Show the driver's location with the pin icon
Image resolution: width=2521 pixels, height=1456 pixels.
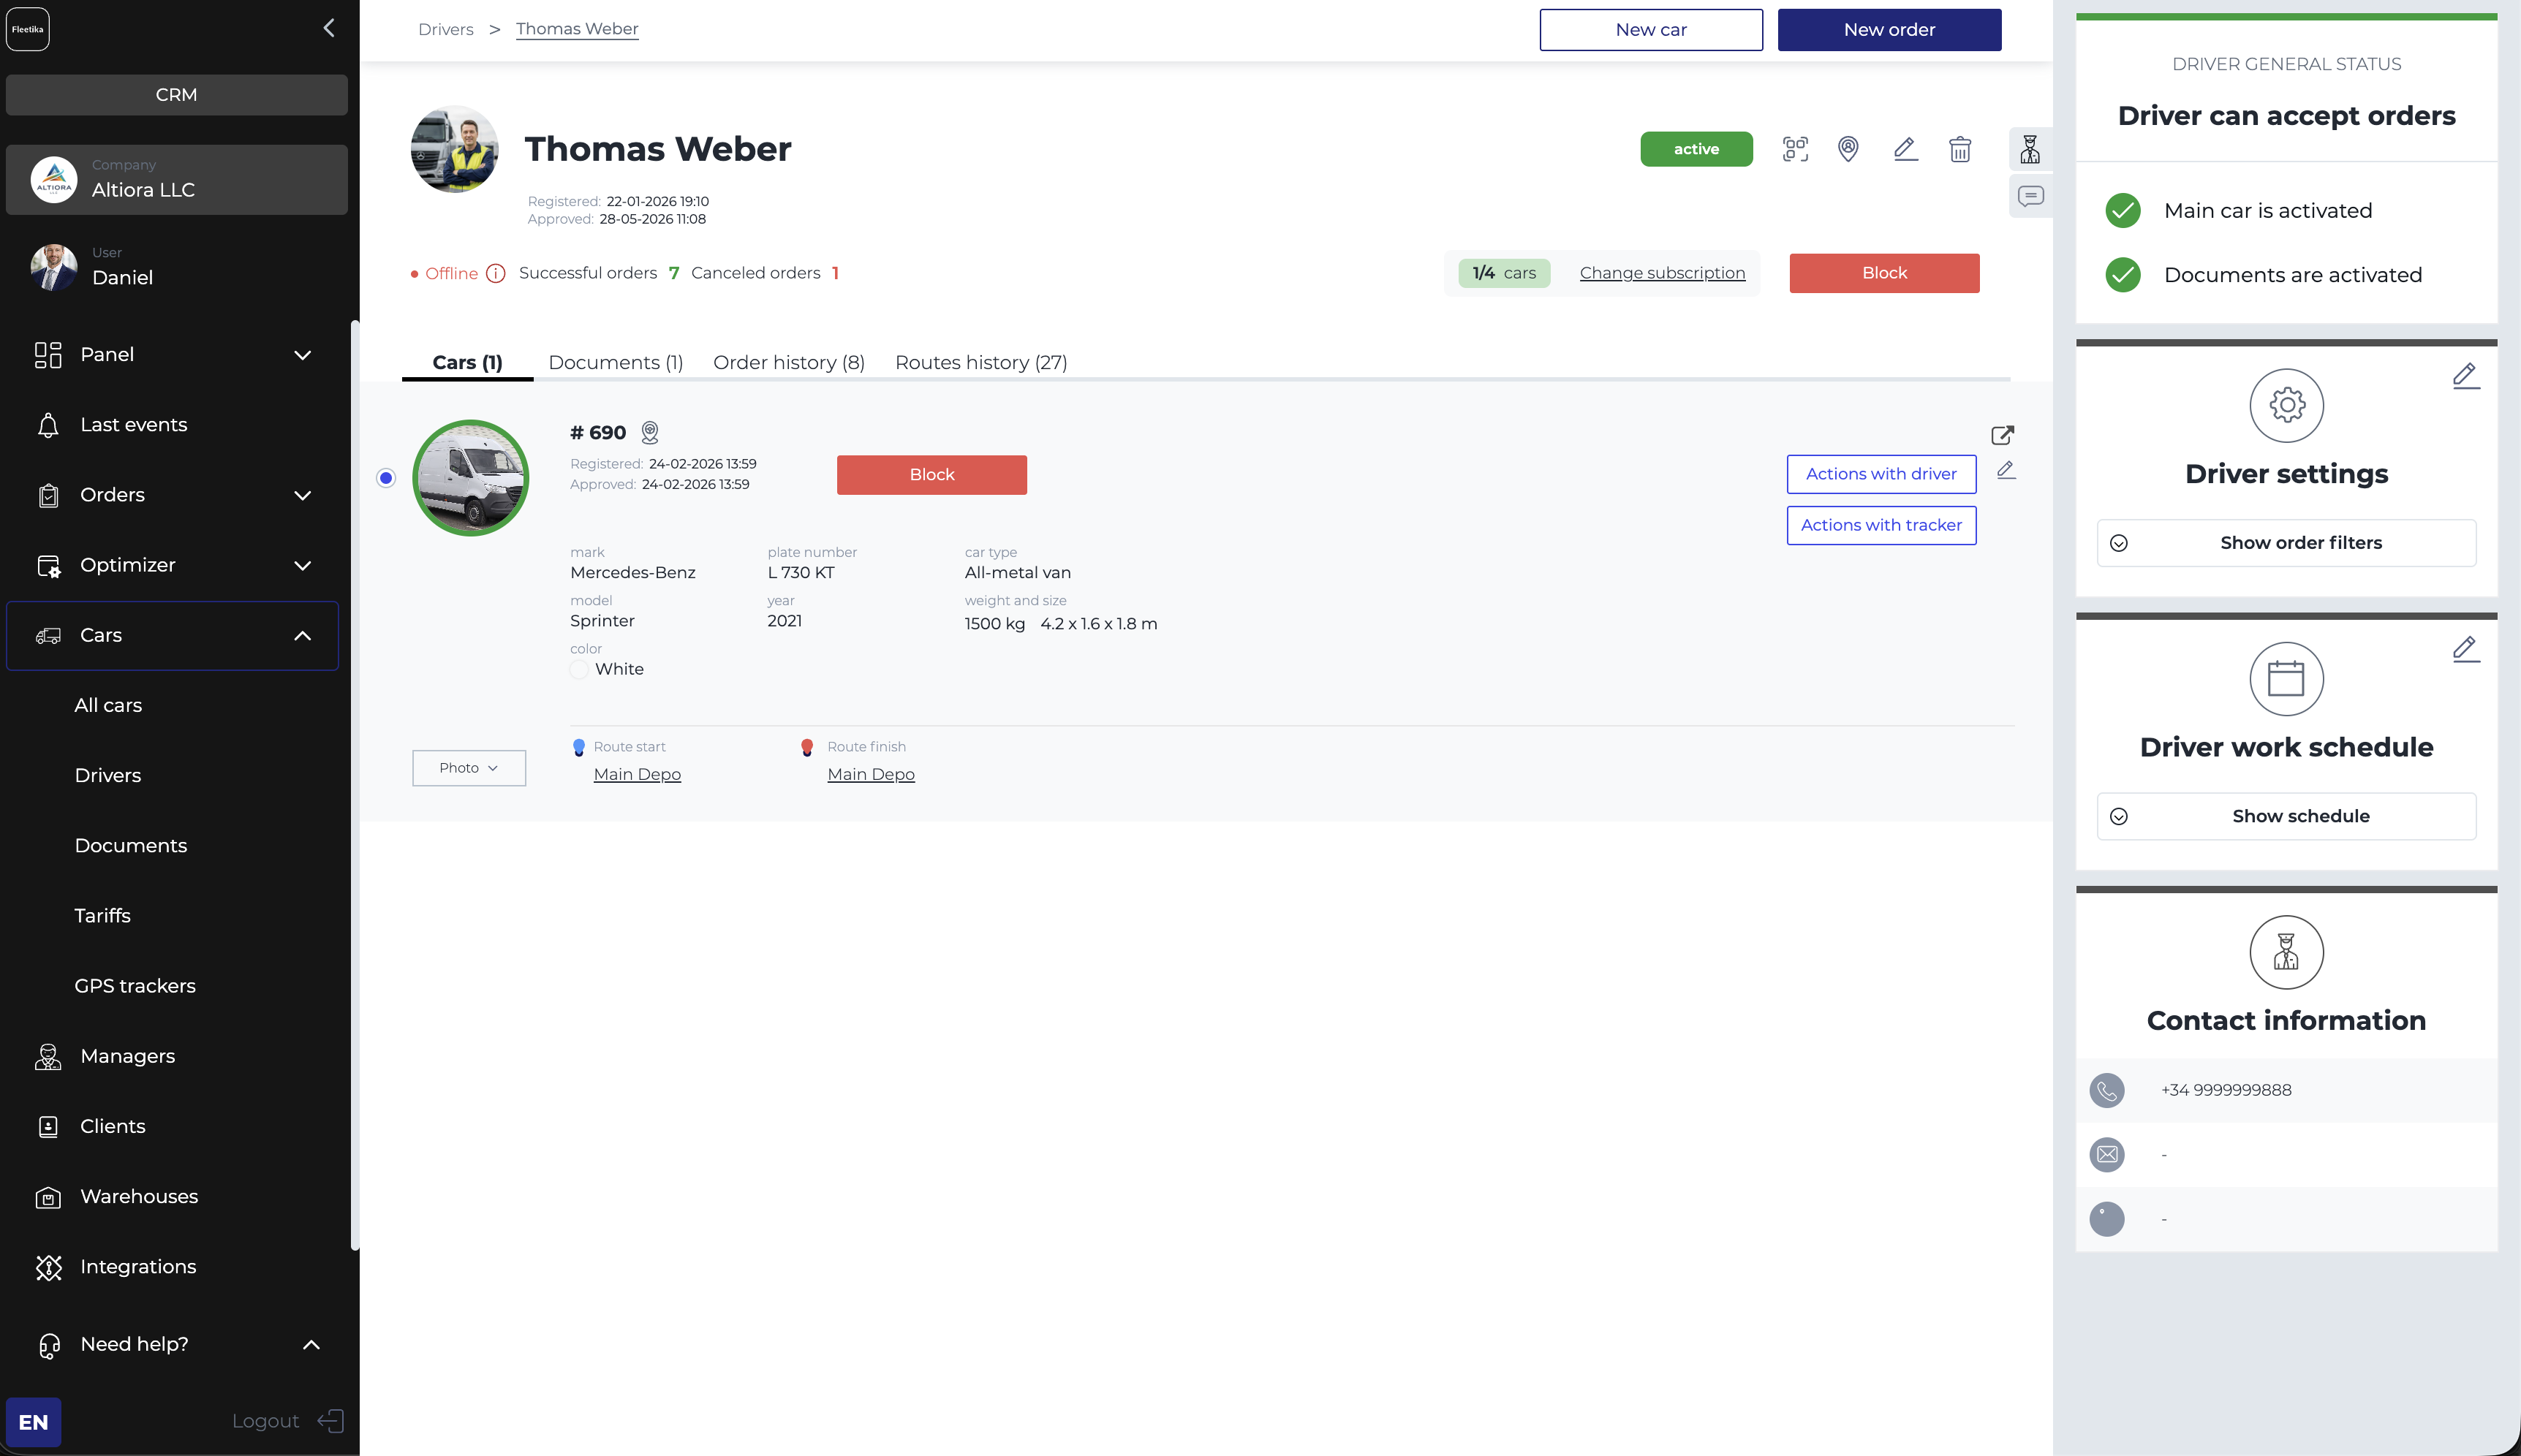click(x=1848, y=149)
